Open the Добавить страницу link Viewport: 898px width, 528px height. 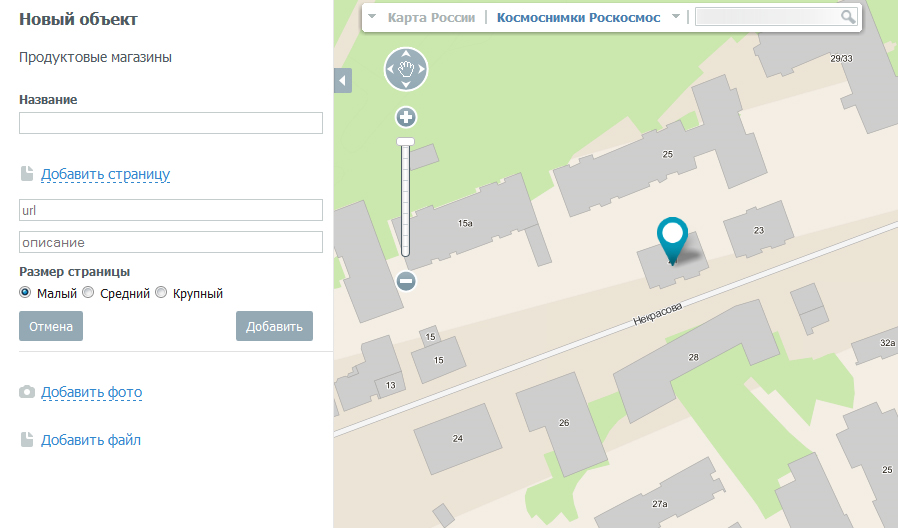coord(105,174)
